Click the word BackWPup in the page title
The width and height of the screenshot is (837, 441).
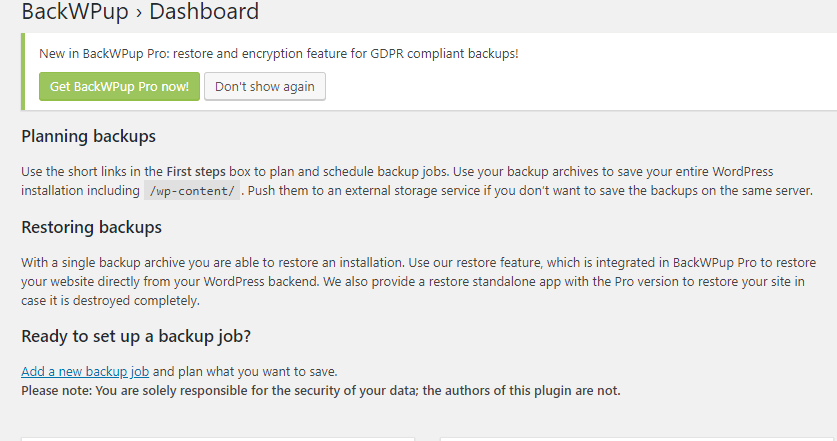pos(75,12)
